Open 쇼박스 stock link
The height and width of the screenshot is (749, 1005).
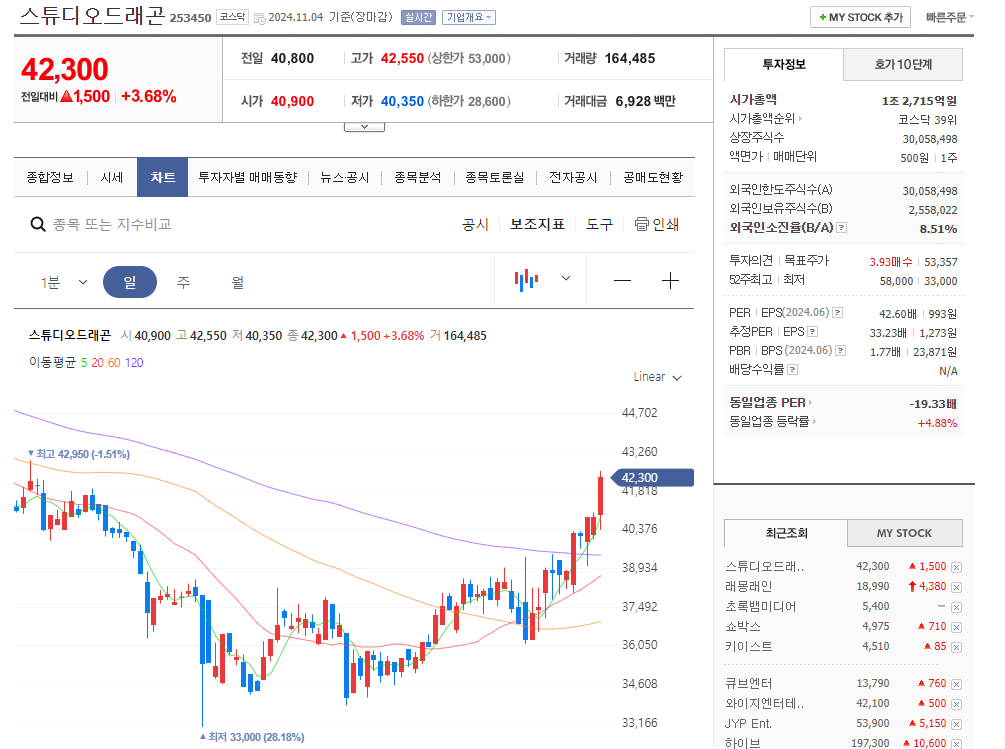[743, 626]
